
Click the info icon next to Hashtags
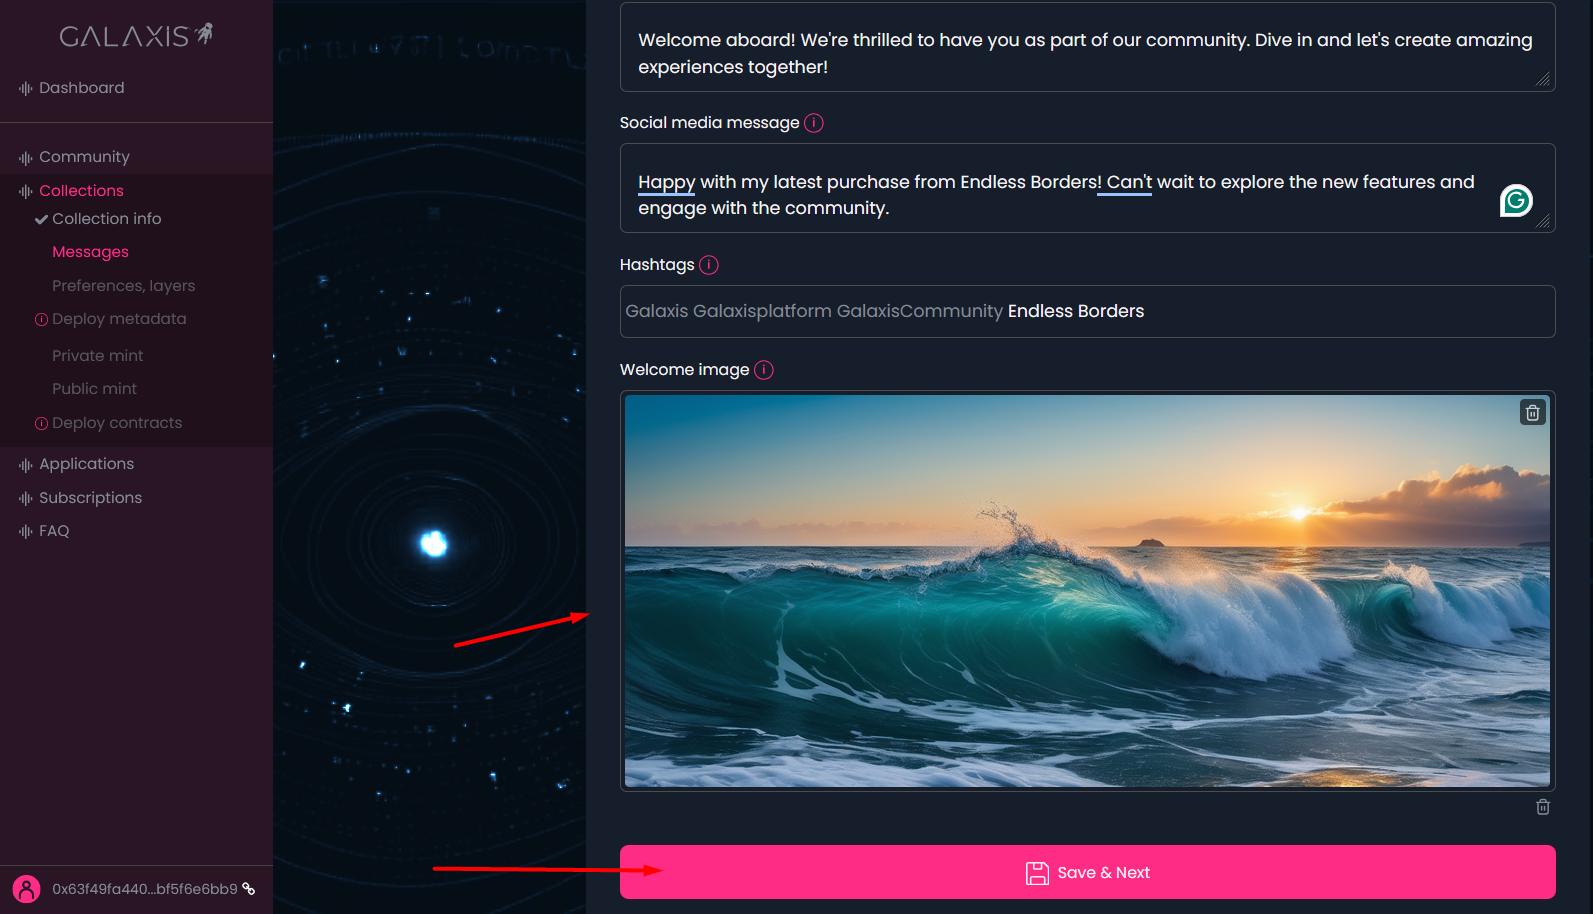(709, 265)
